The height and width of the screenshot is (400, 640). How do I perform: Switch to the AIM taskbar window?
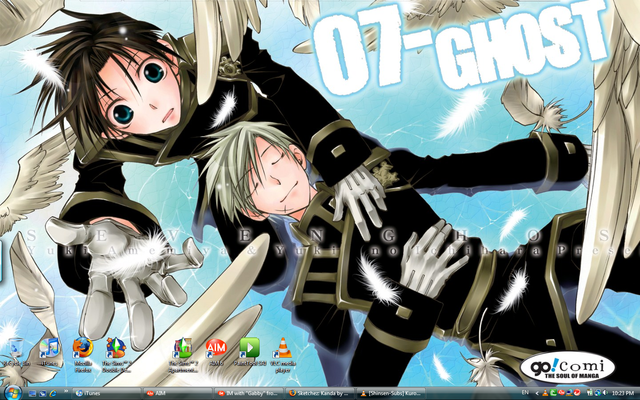tap(178, 393)
